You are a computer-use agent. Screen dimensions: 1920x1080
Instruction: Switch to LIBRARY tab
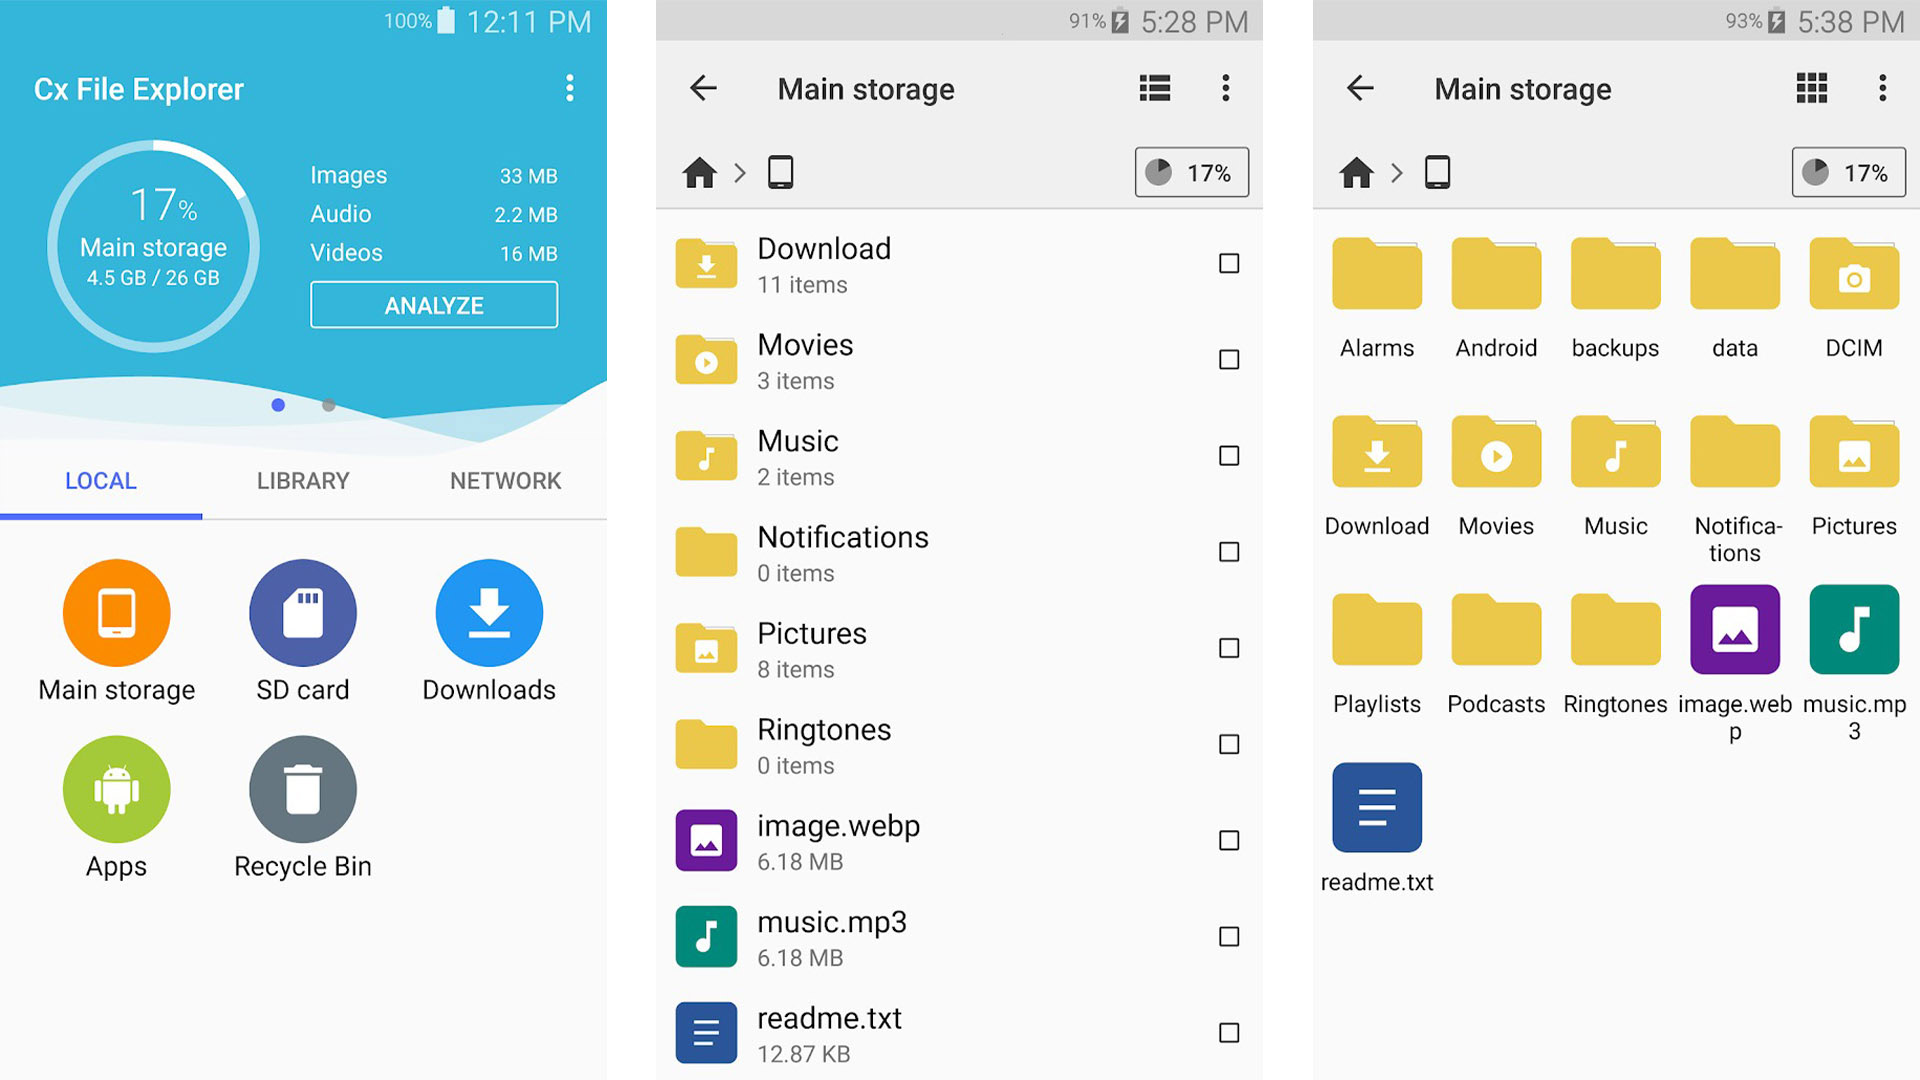click(301, 479)
